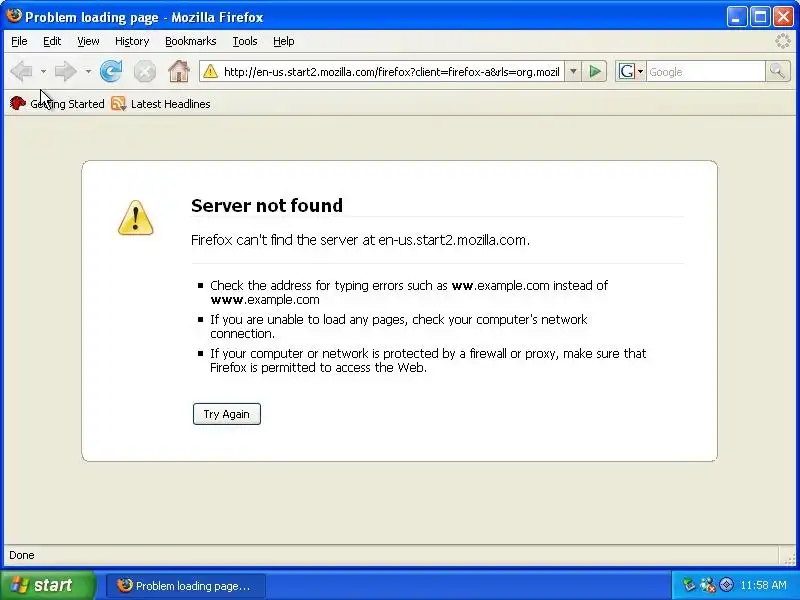The height and width of the screenshot is (600, 800).
Task: Click the Stop loading icon
Action: (145, 71)
